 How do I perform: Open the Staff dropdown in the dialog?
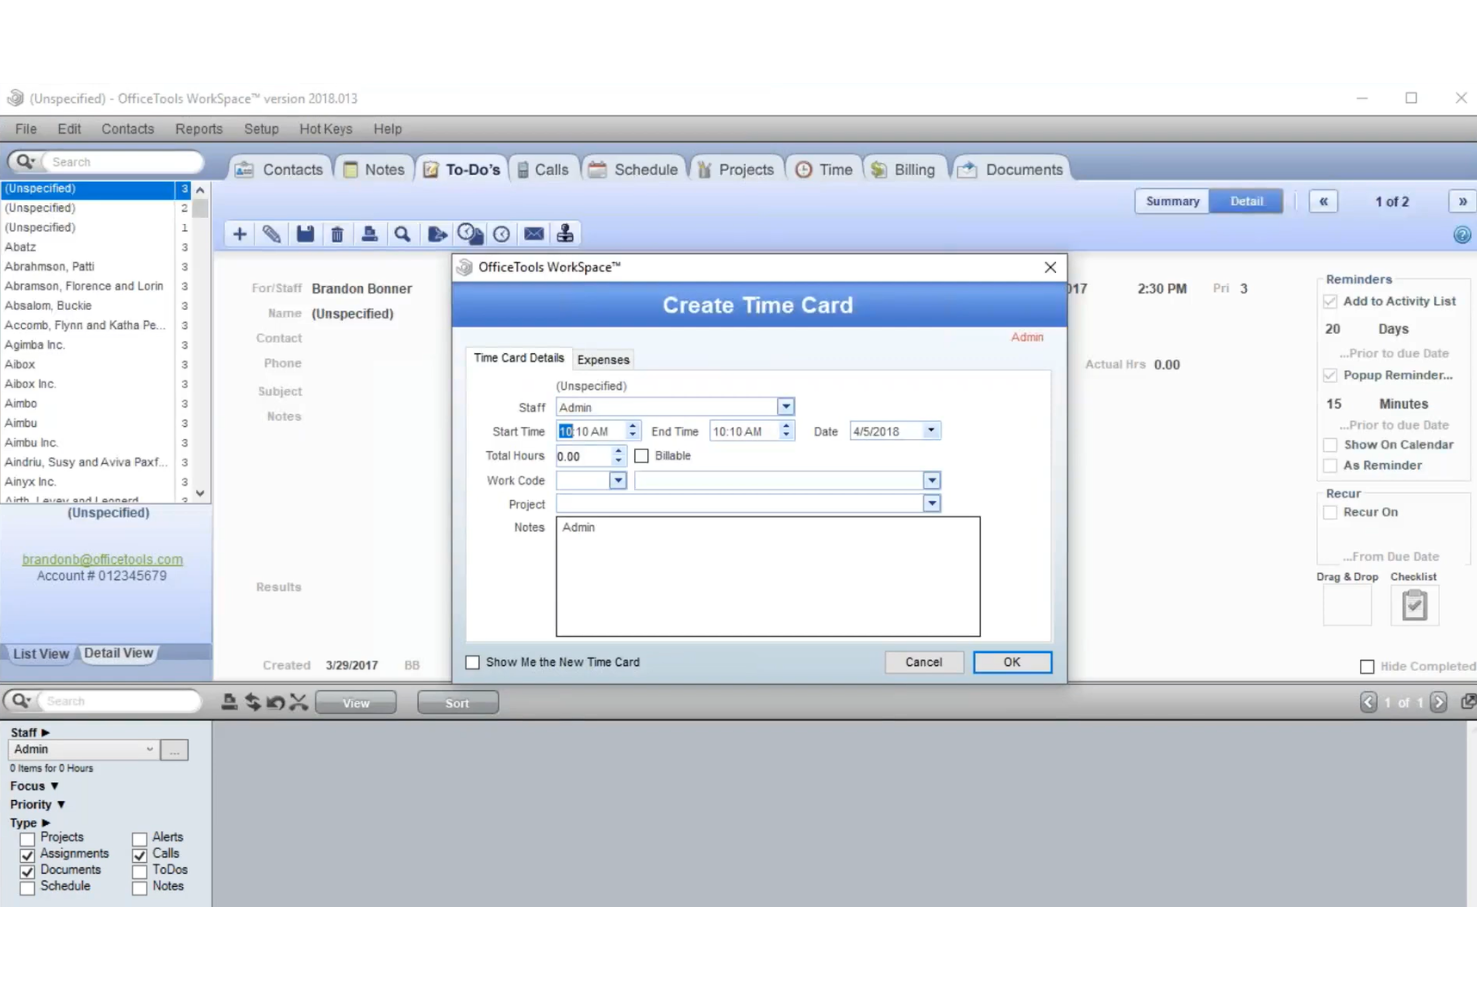click(x=786, y=407)
